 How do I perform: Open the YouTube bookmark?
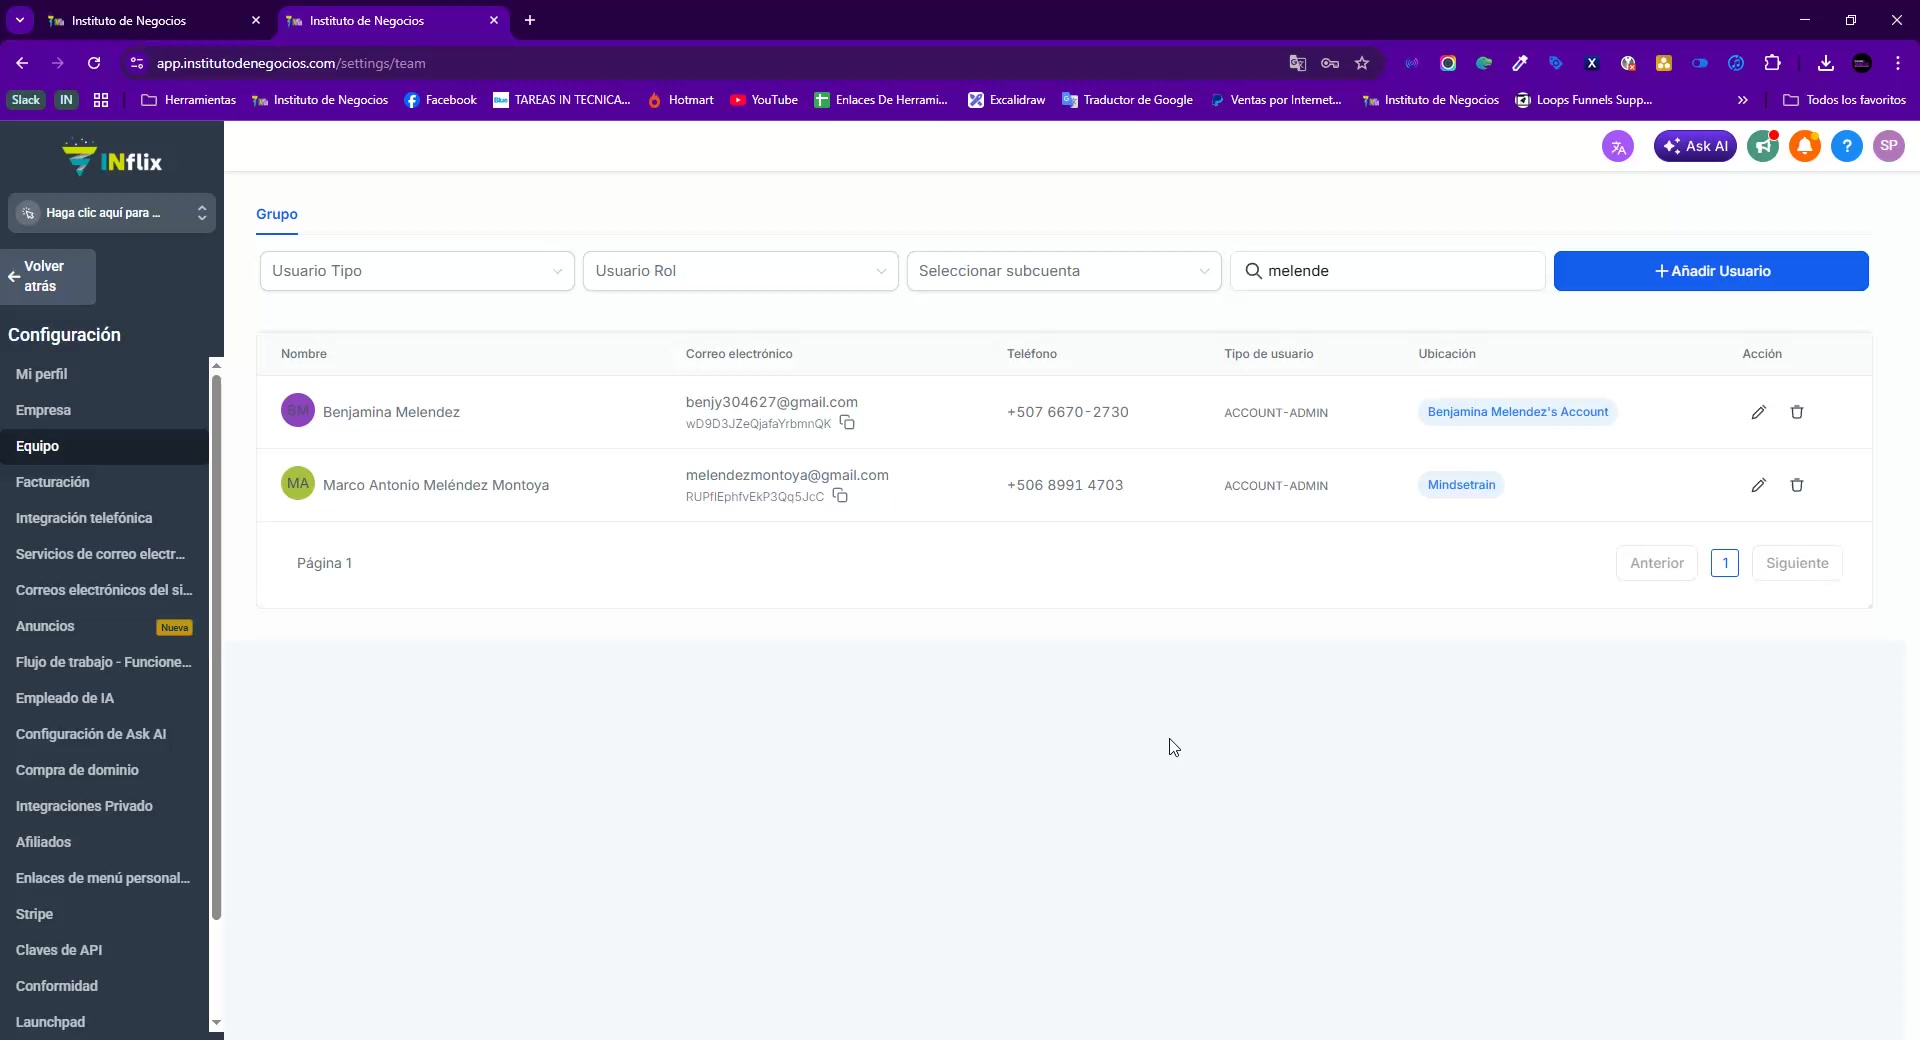764,100
